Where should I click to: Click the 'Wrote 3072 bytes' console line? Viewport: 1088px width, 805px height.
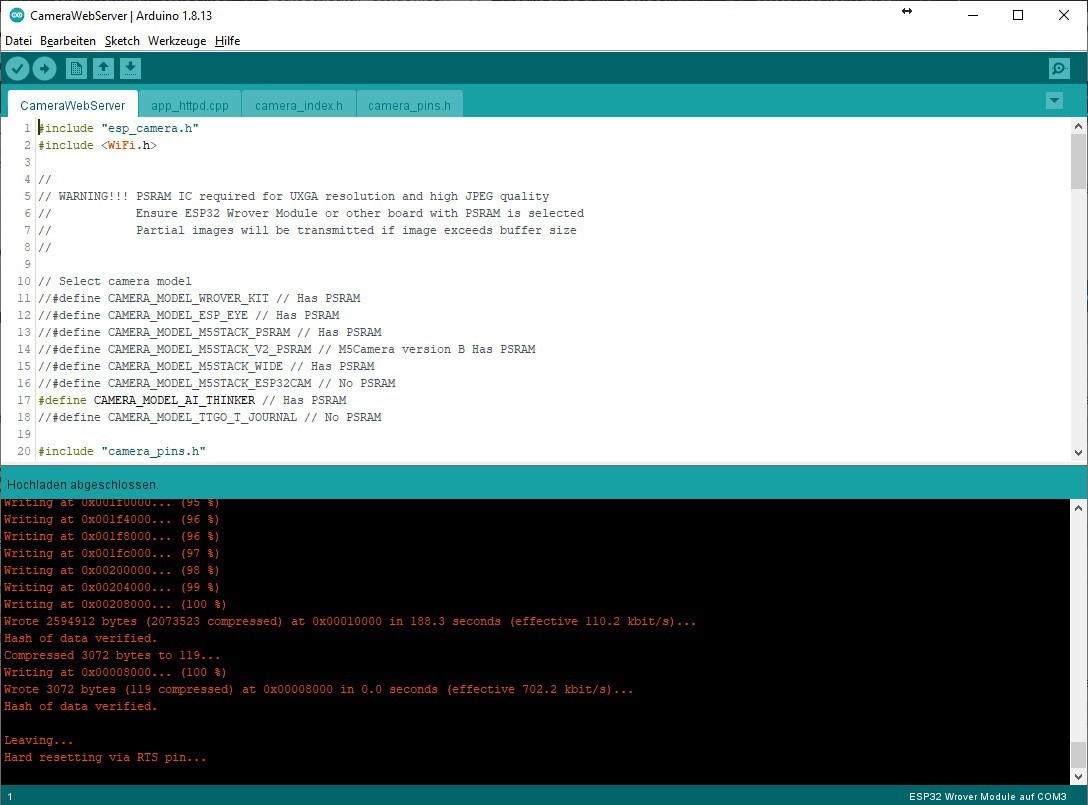coord(318,689)
